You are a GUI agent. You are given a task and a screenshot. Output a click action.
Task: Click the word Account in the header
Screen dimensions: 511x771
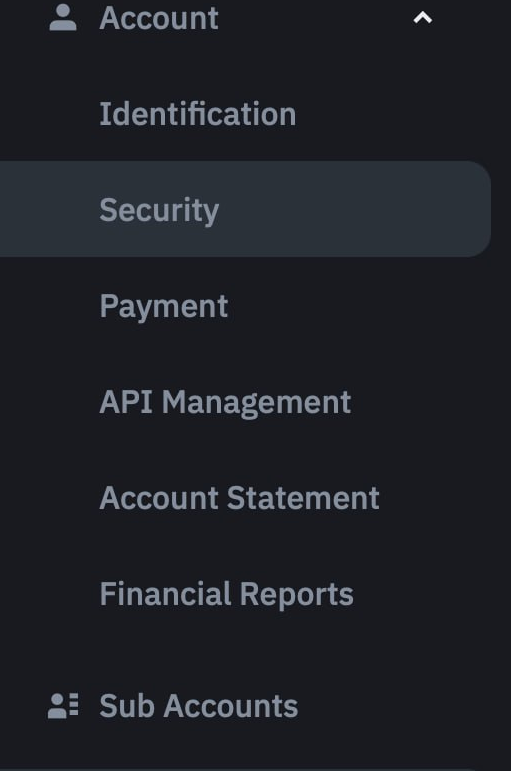pos(159,18)
